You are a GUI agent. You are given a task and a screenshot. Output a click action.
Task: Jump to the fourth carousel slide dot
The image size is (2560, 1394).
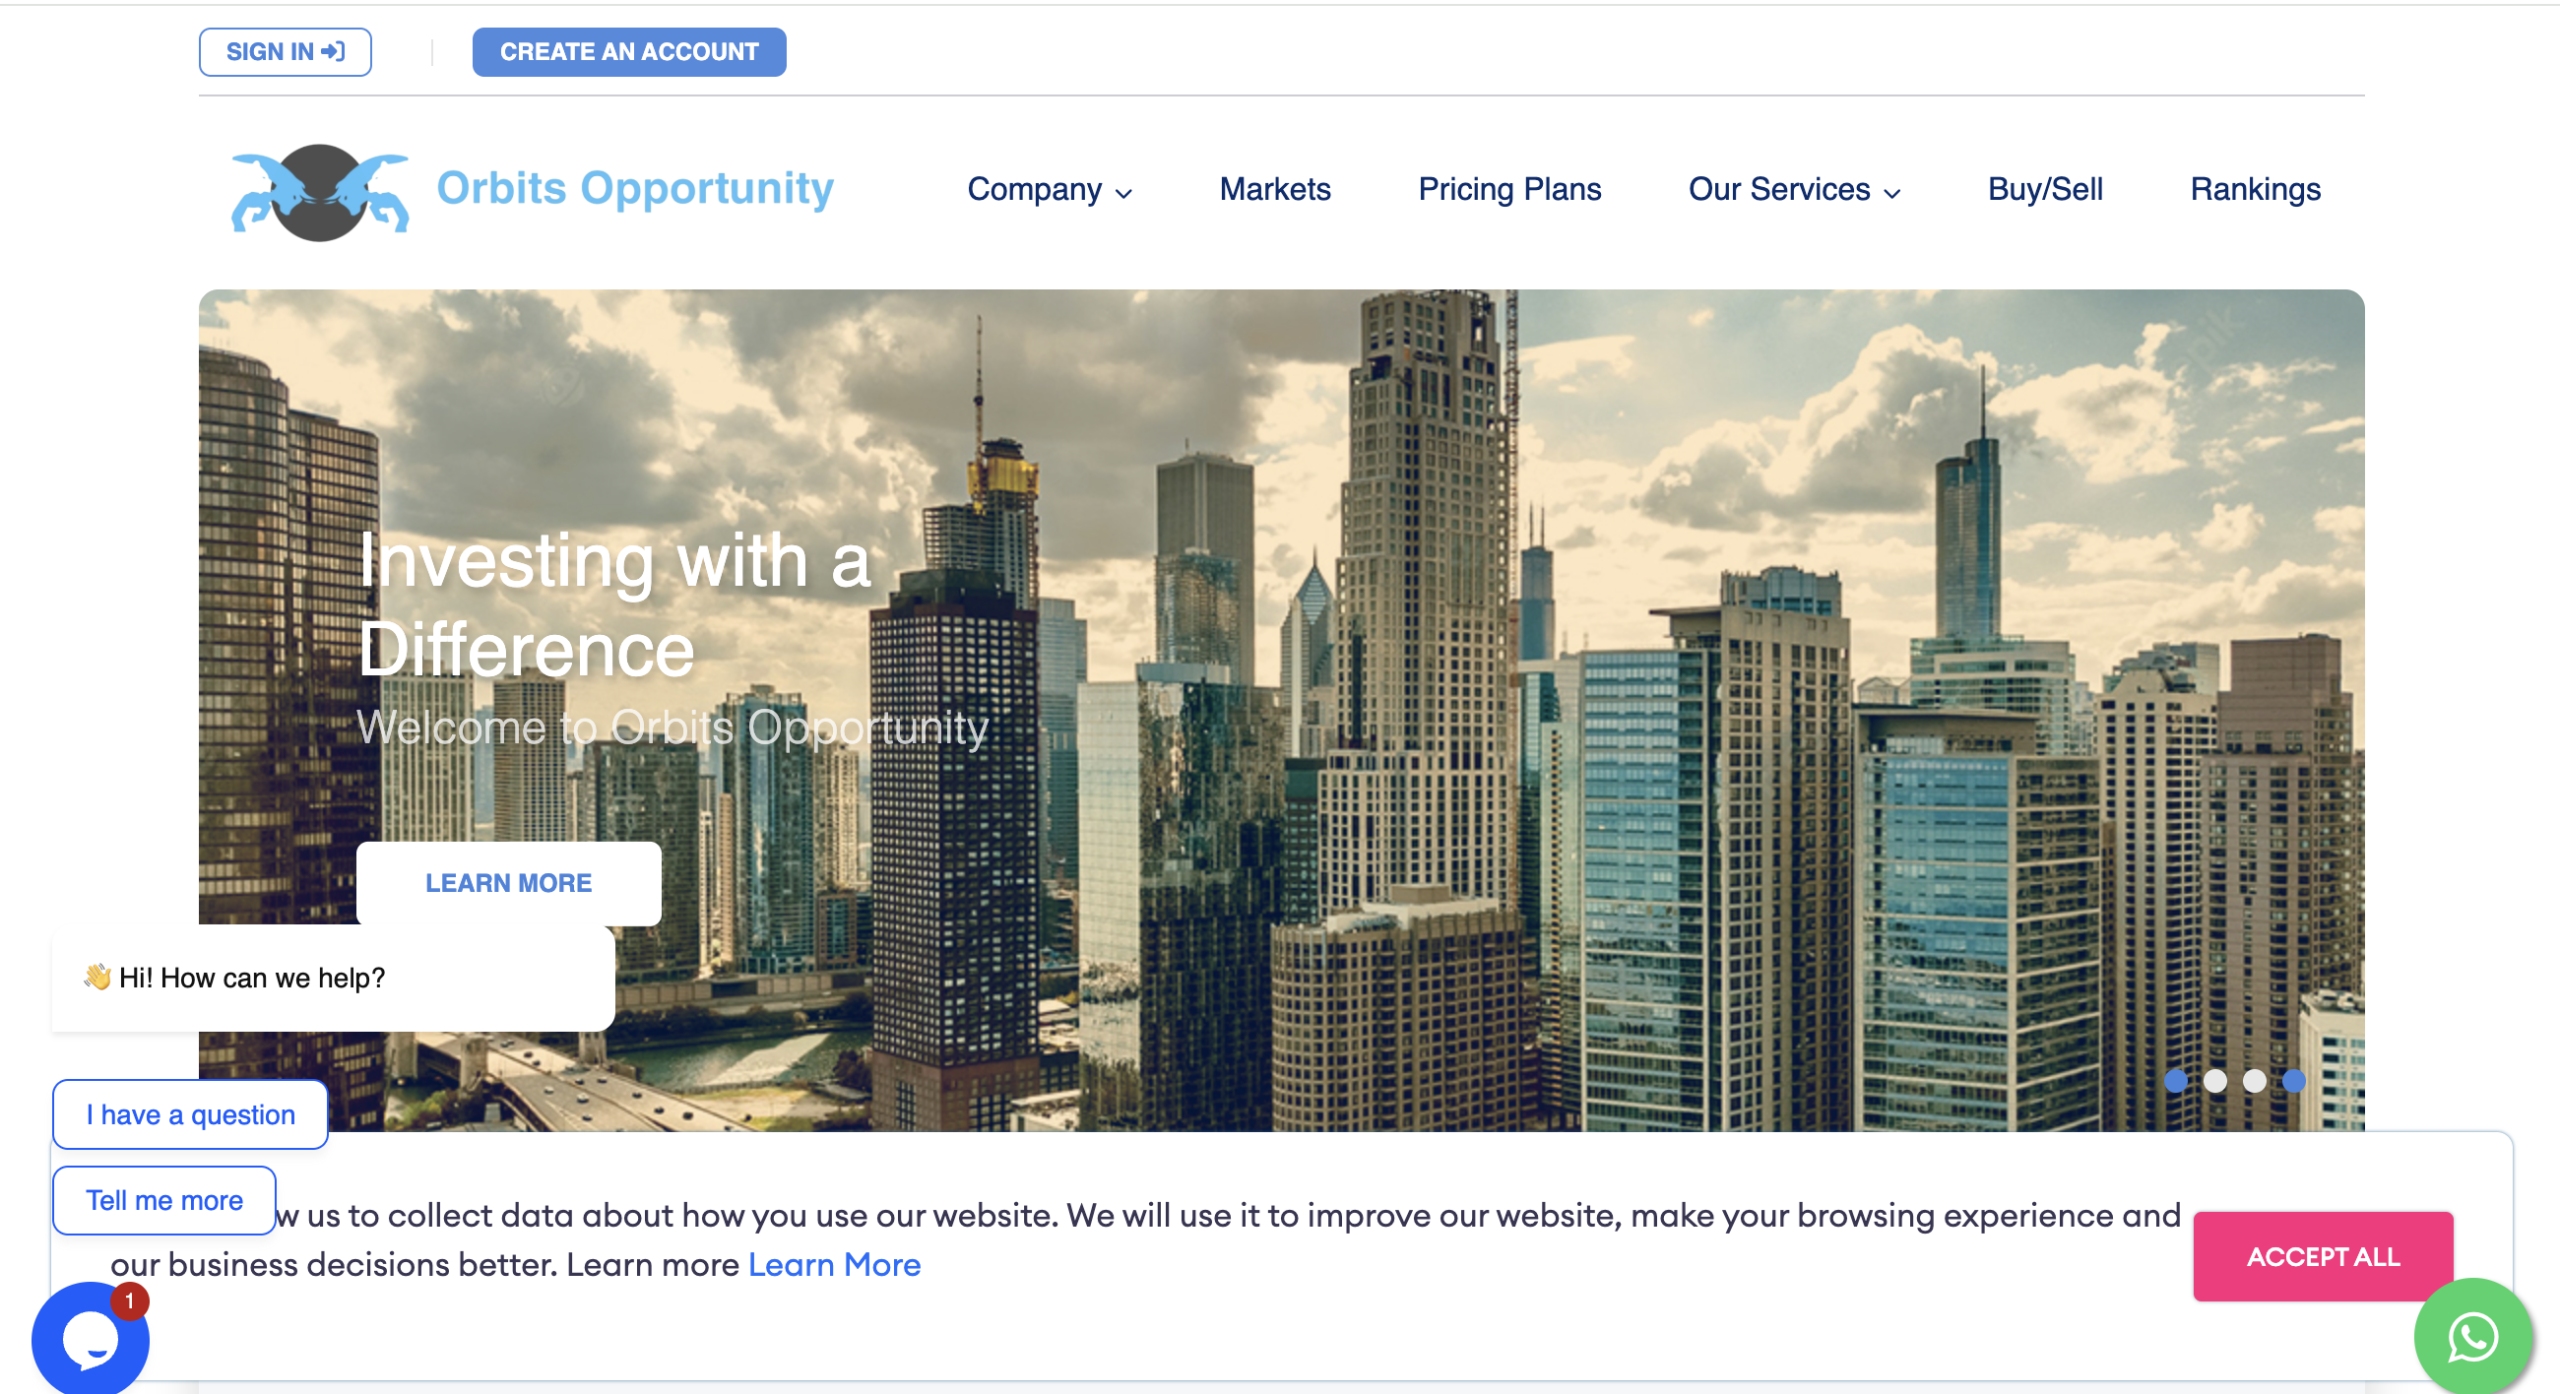tap(2294, 1081)
